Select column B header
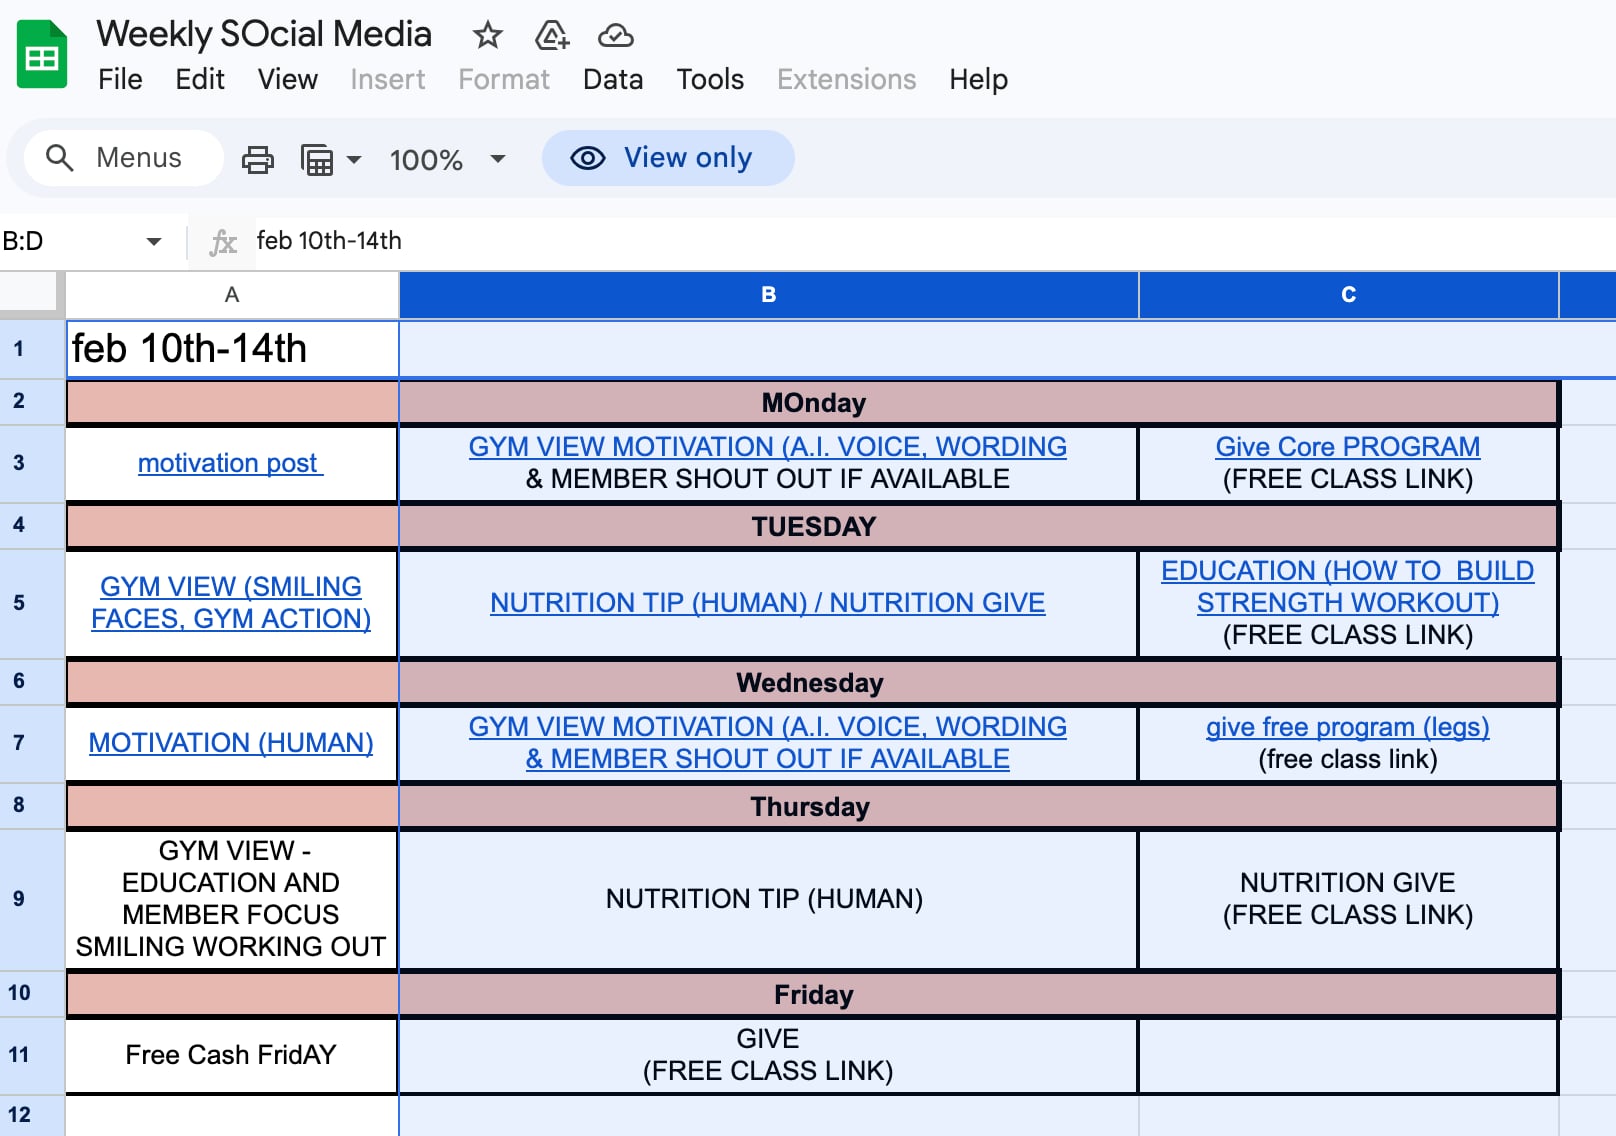The width and height of the screenshot is (1616, 1136). [x=768, y=295]
